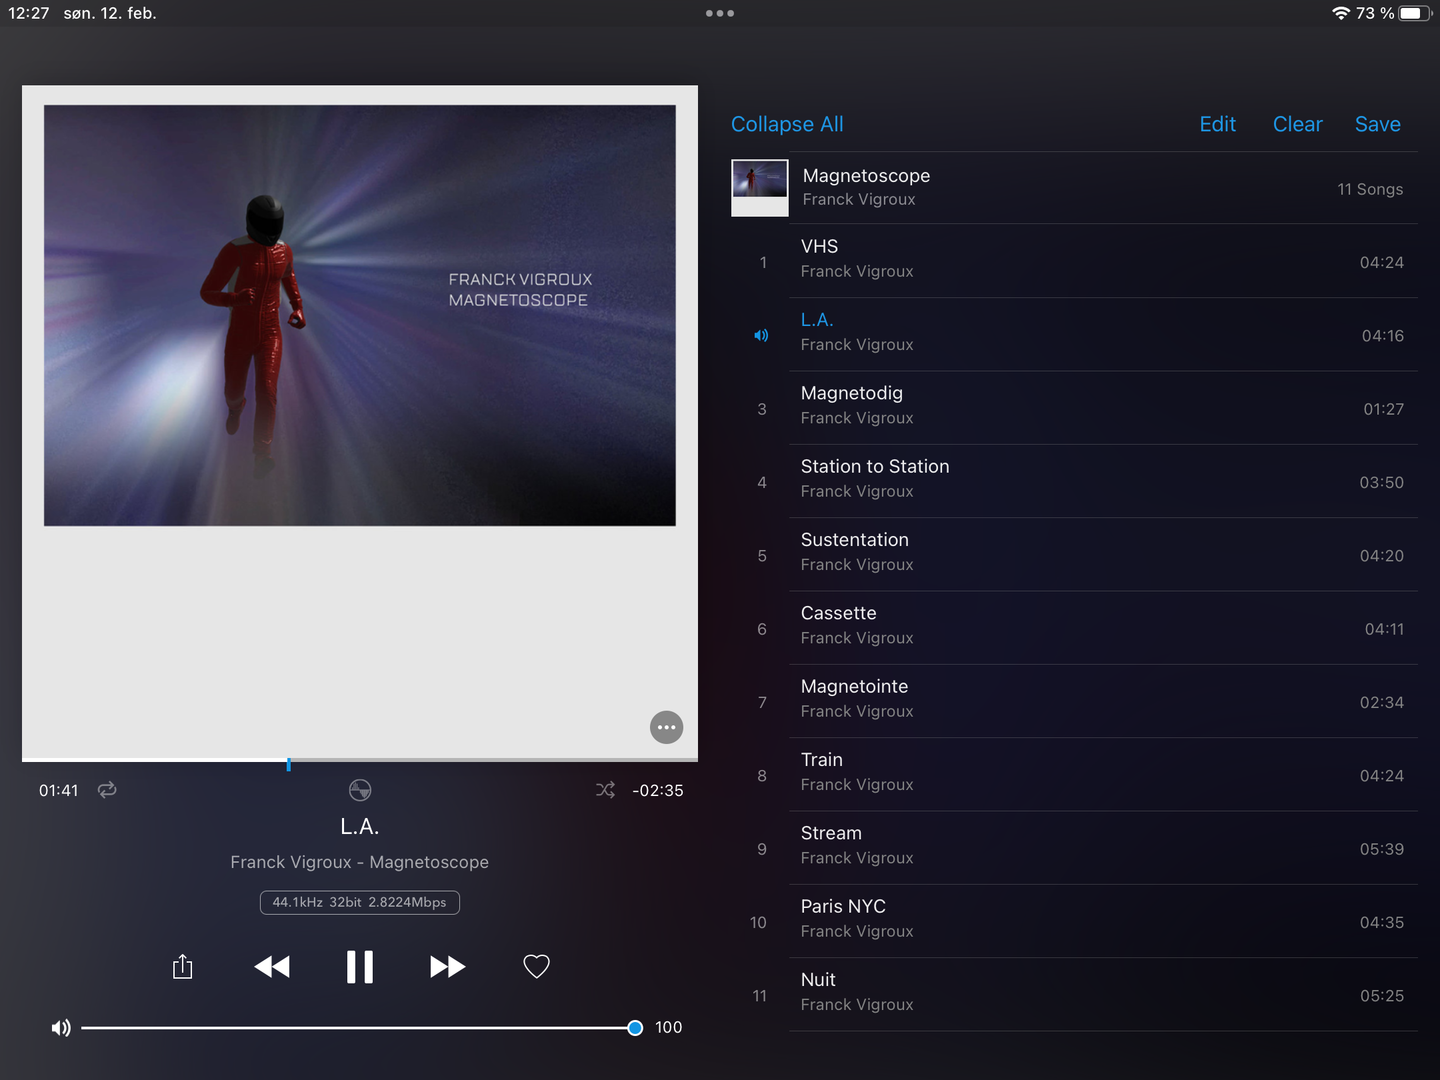The height and width of the screenshot is (1080, 1440).
Task: Save the queue as playlist
Action: 1378,124
